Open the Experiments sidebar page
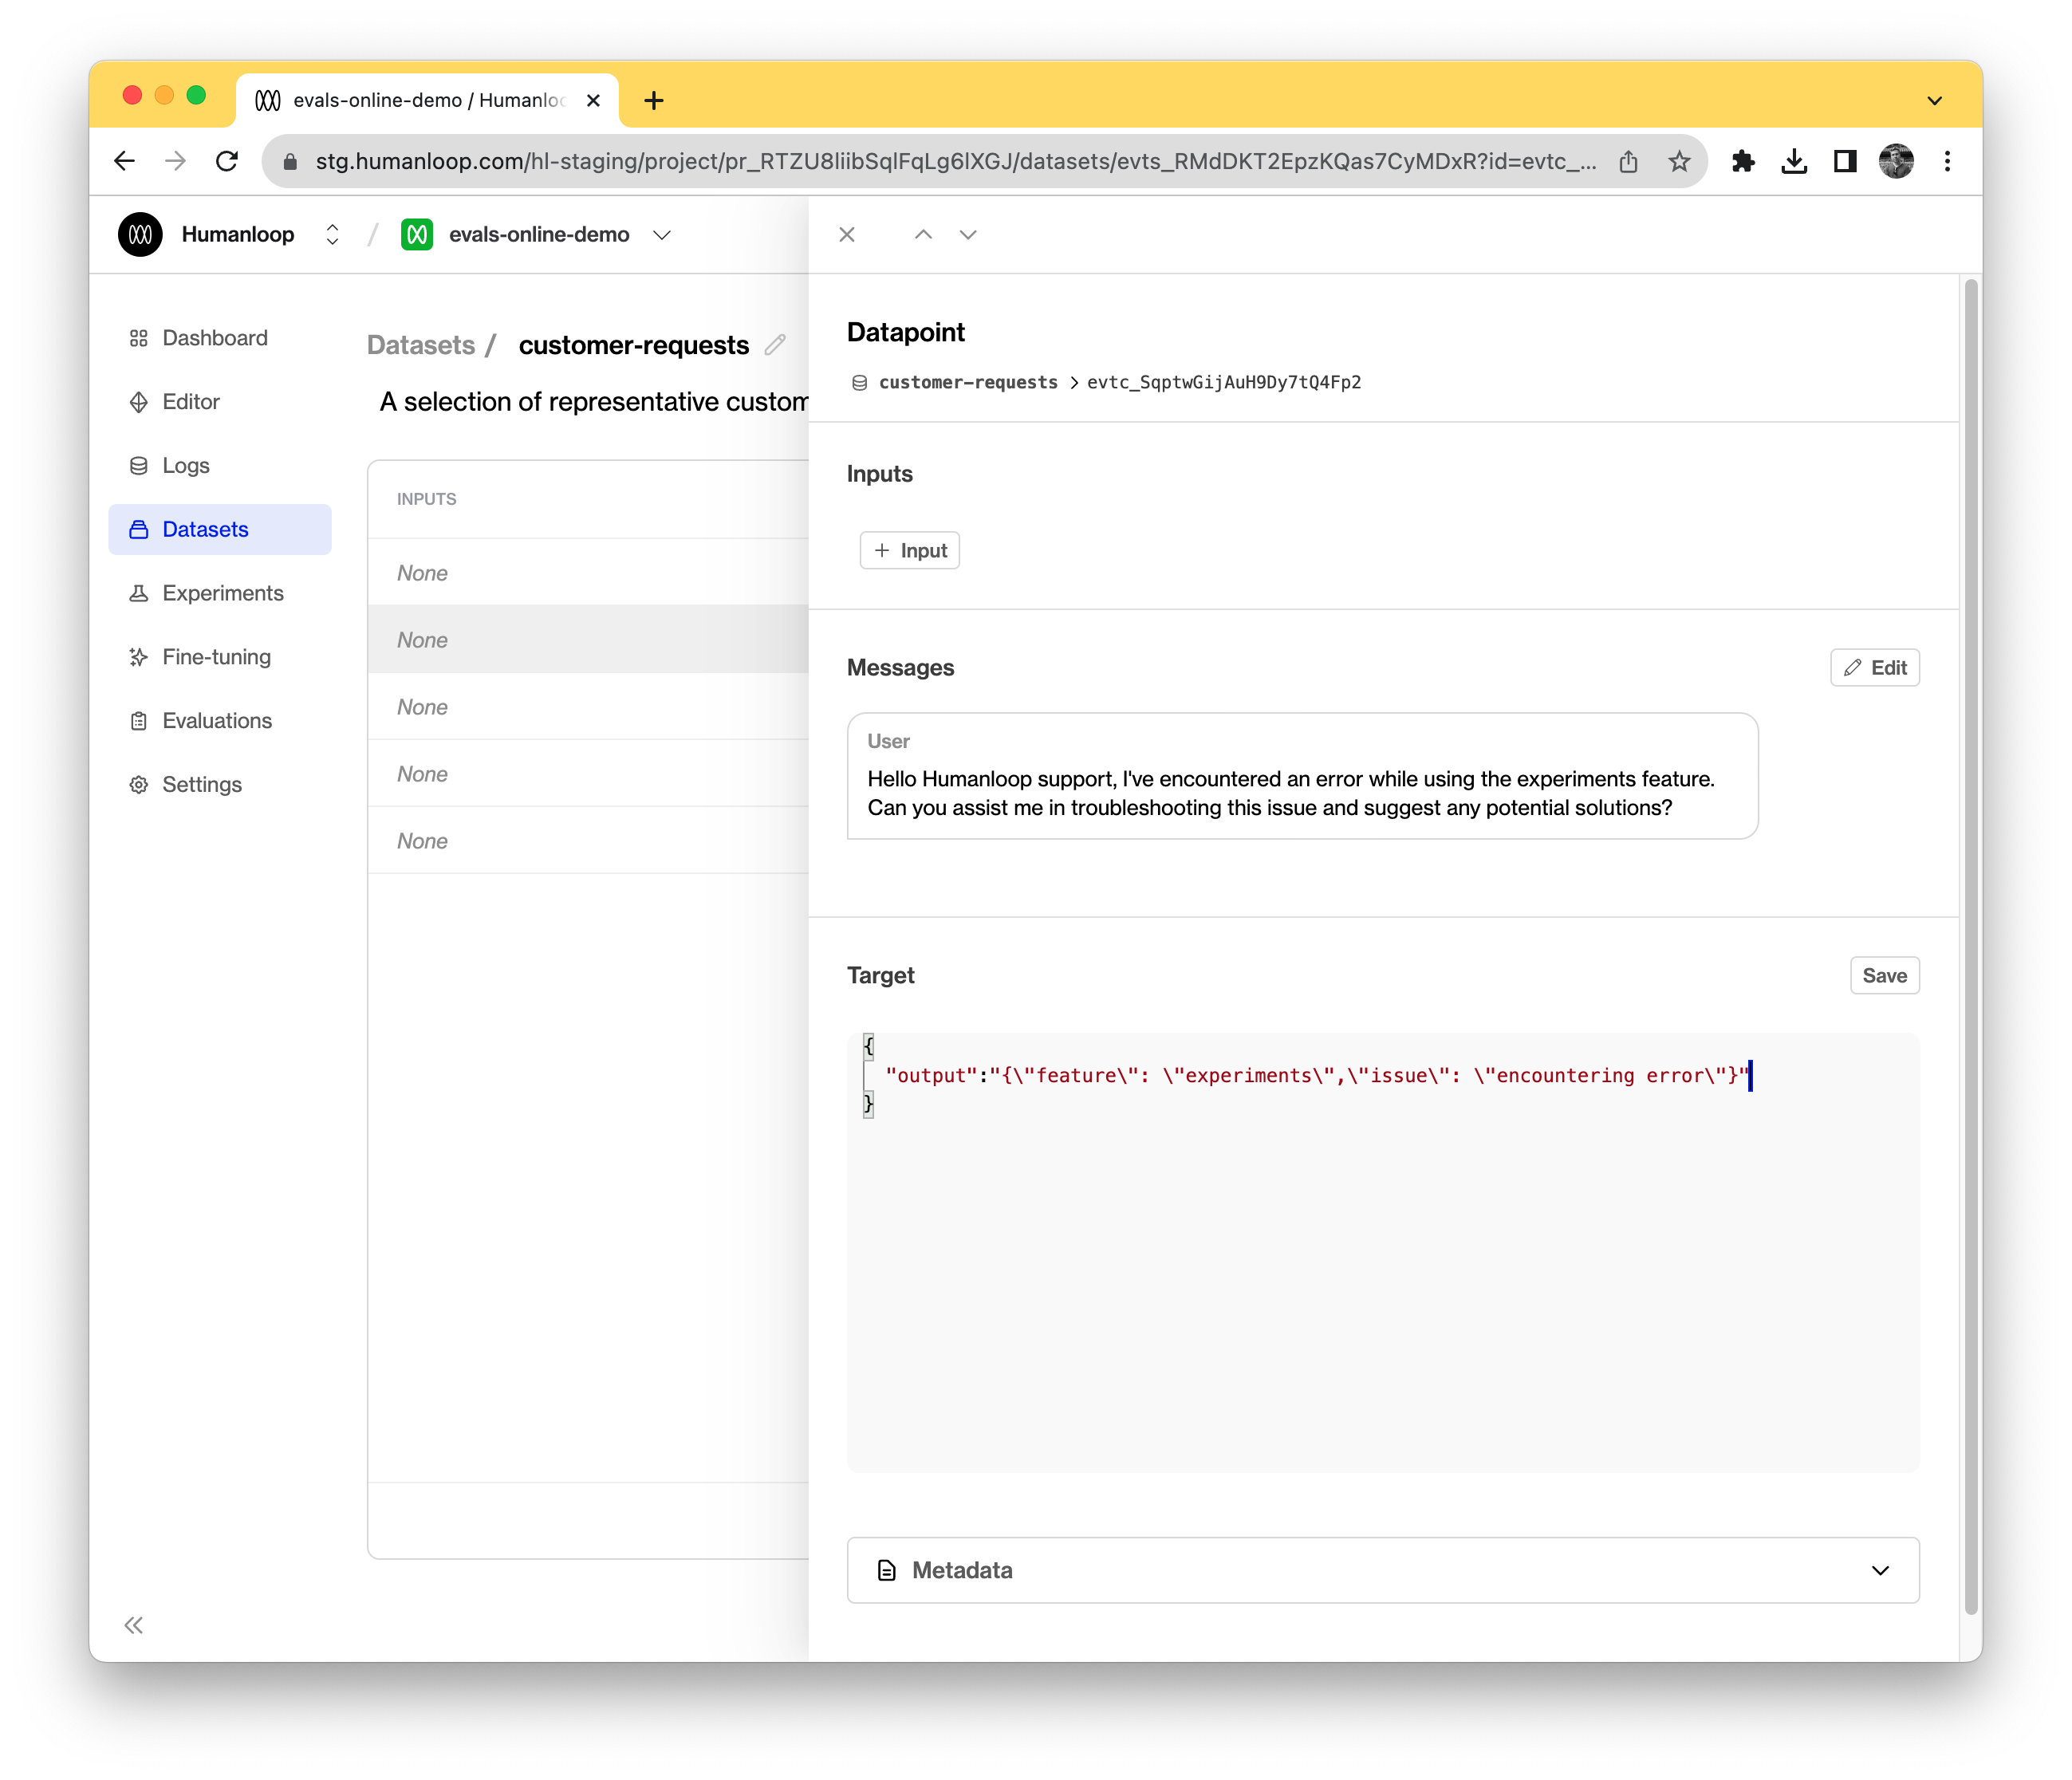Viewport: 2072px width, 1780px height. (x=222, y=593)
